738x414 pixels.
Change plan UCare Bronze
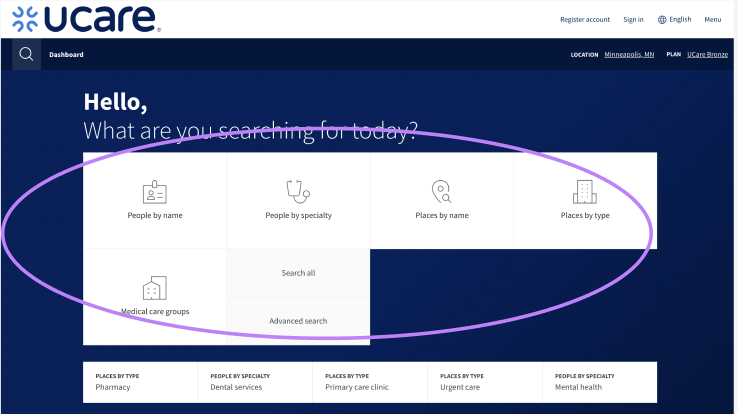[x=707, y=55]
